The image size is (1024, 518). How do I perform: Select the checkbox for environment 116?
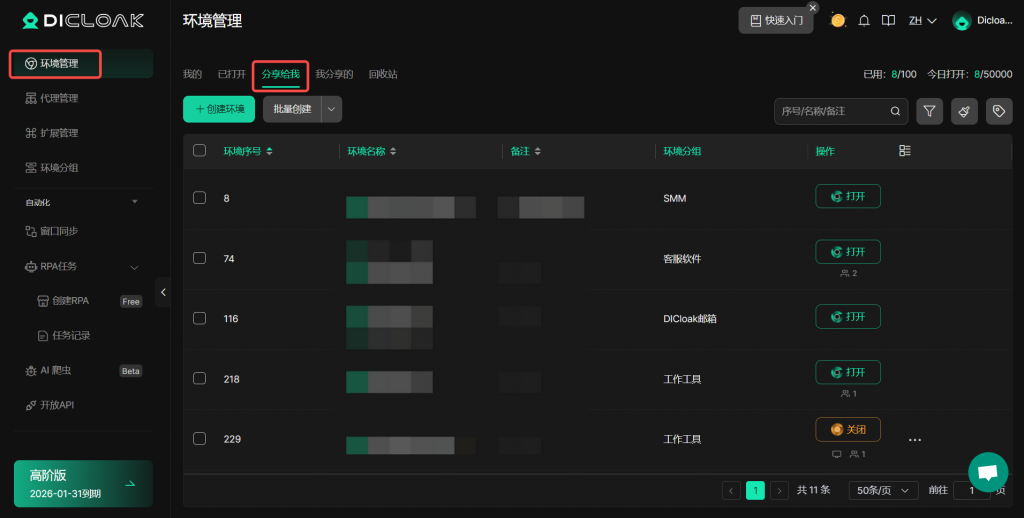(x=200, y=318)
